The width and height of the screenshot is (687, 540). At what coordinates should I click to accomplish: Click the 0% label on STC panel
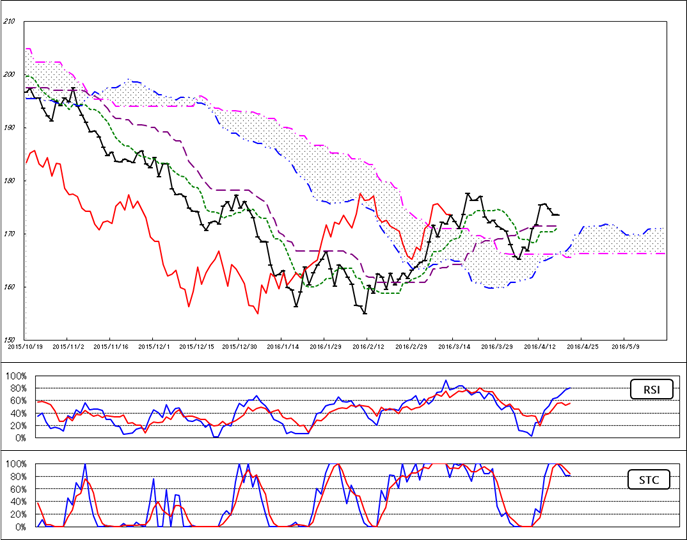point(19,527)
